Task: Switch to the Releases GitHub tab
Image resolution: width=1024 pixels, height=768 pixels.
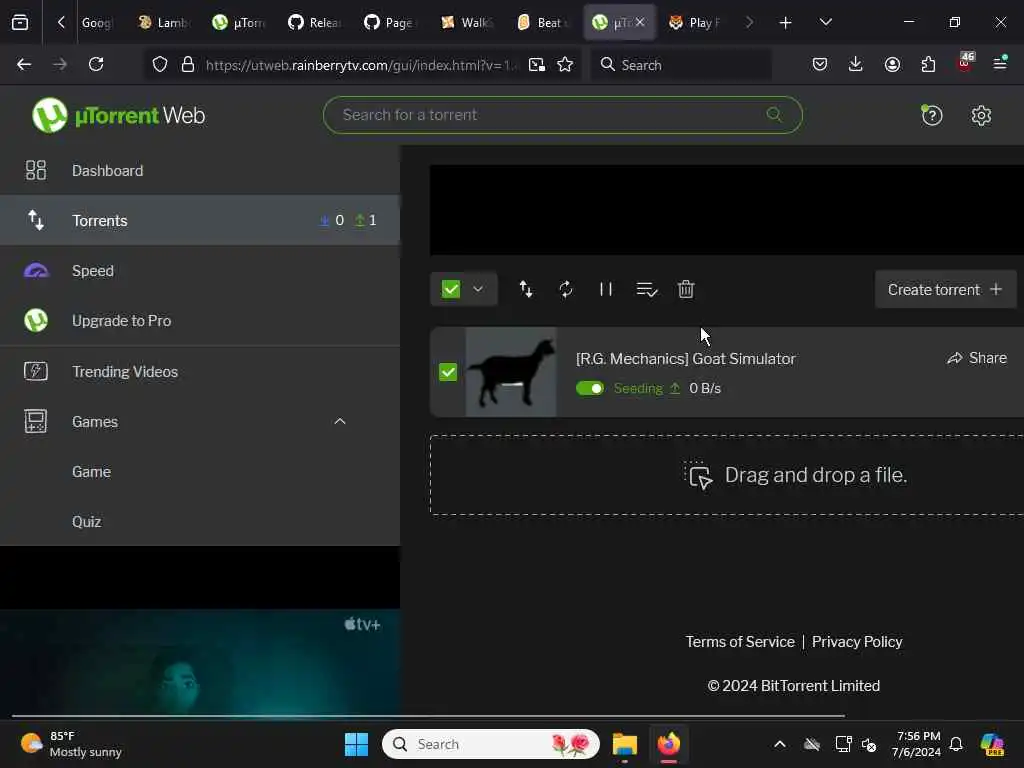Action: [x=316, y=23]
